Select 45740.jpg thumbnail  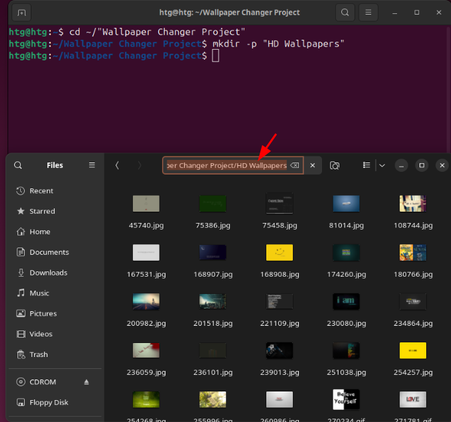pos(146,203)
